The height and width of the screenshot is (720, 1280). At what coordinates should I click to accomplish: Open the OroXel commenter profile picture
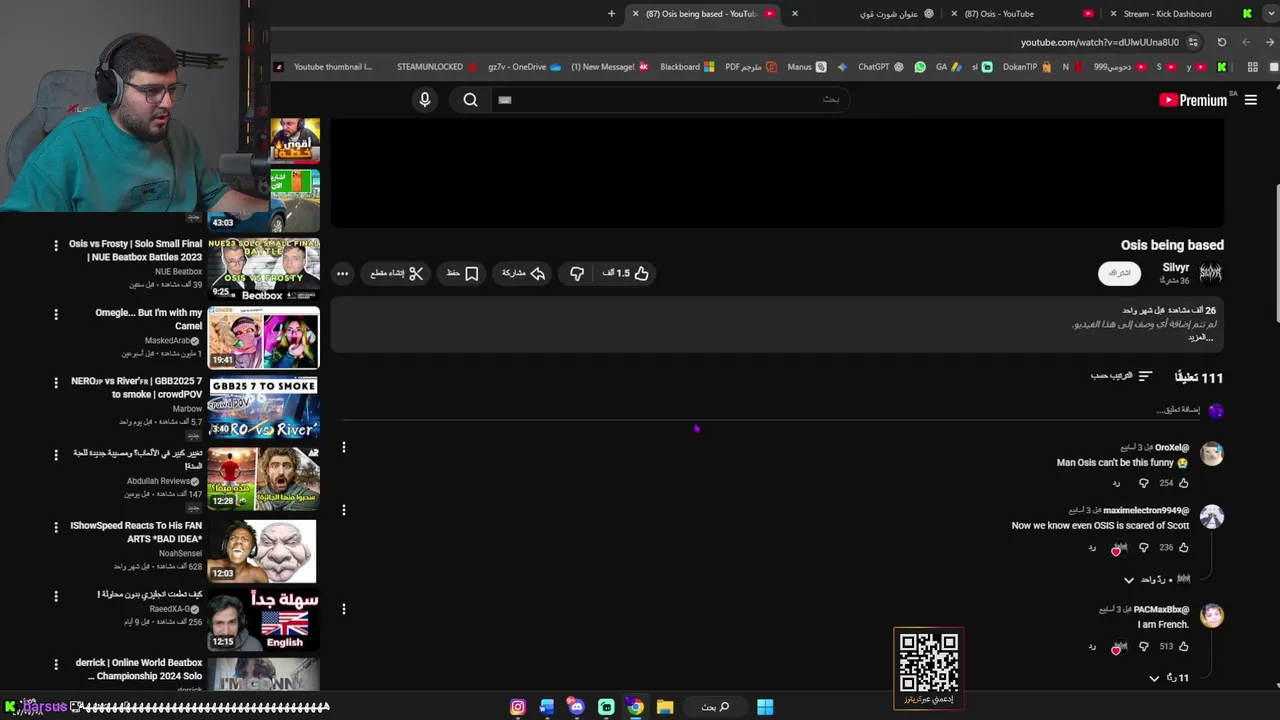click(x=1212, y=454)
